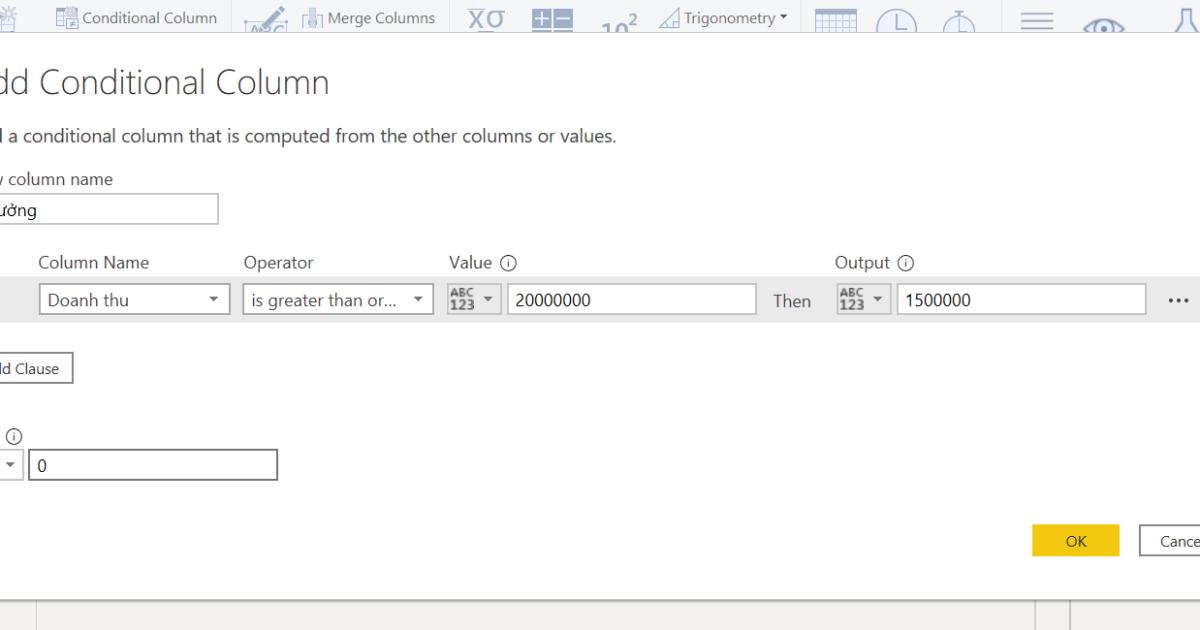The height and width of the screenshot is (630, 1200).
Task: Click the Information lines icon
Action: [1037, 22]
